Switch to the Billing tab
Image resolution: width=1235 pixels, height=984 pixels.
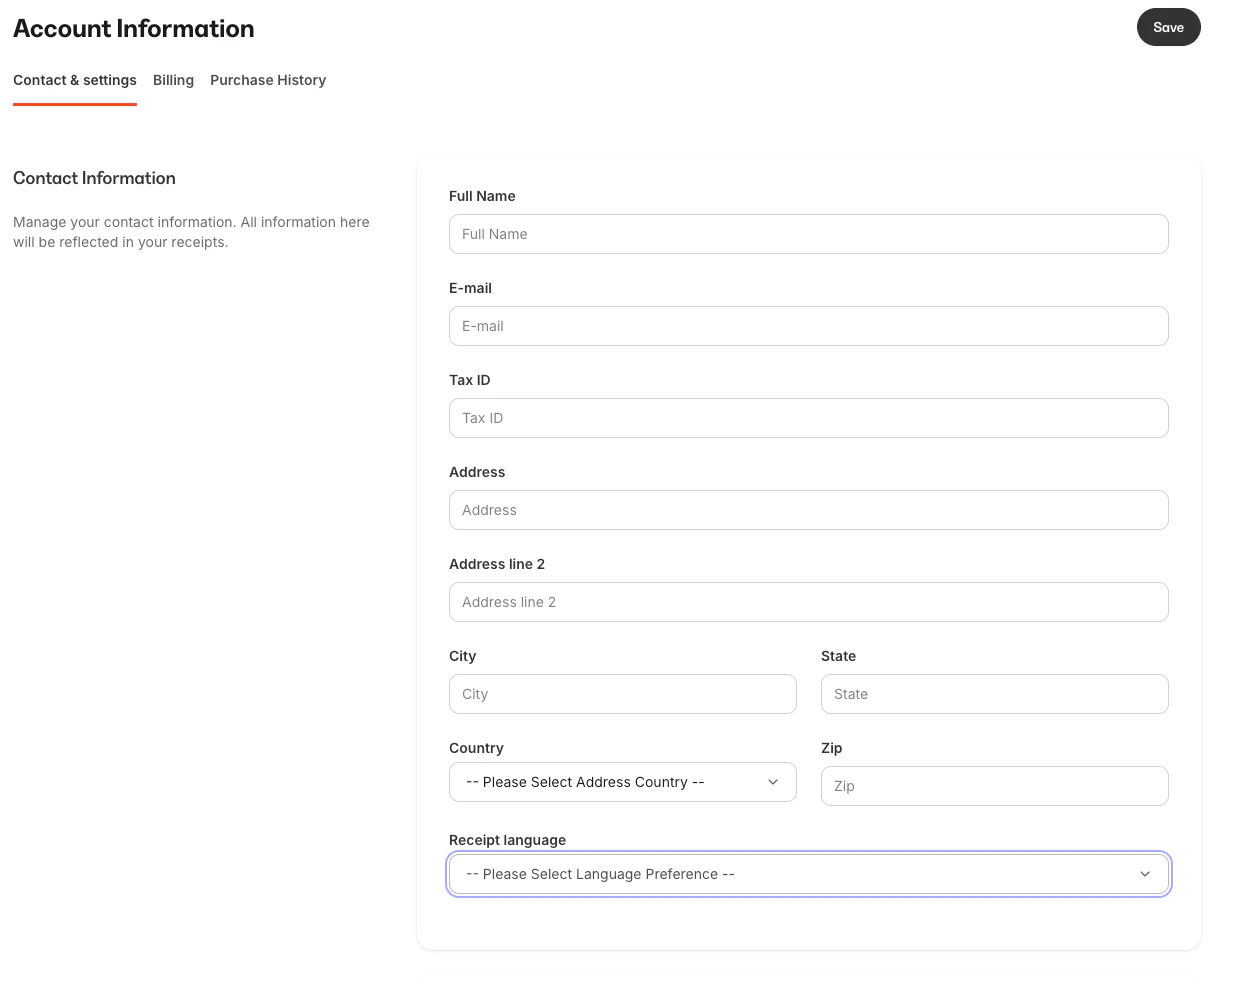click(x=173, y=80)
